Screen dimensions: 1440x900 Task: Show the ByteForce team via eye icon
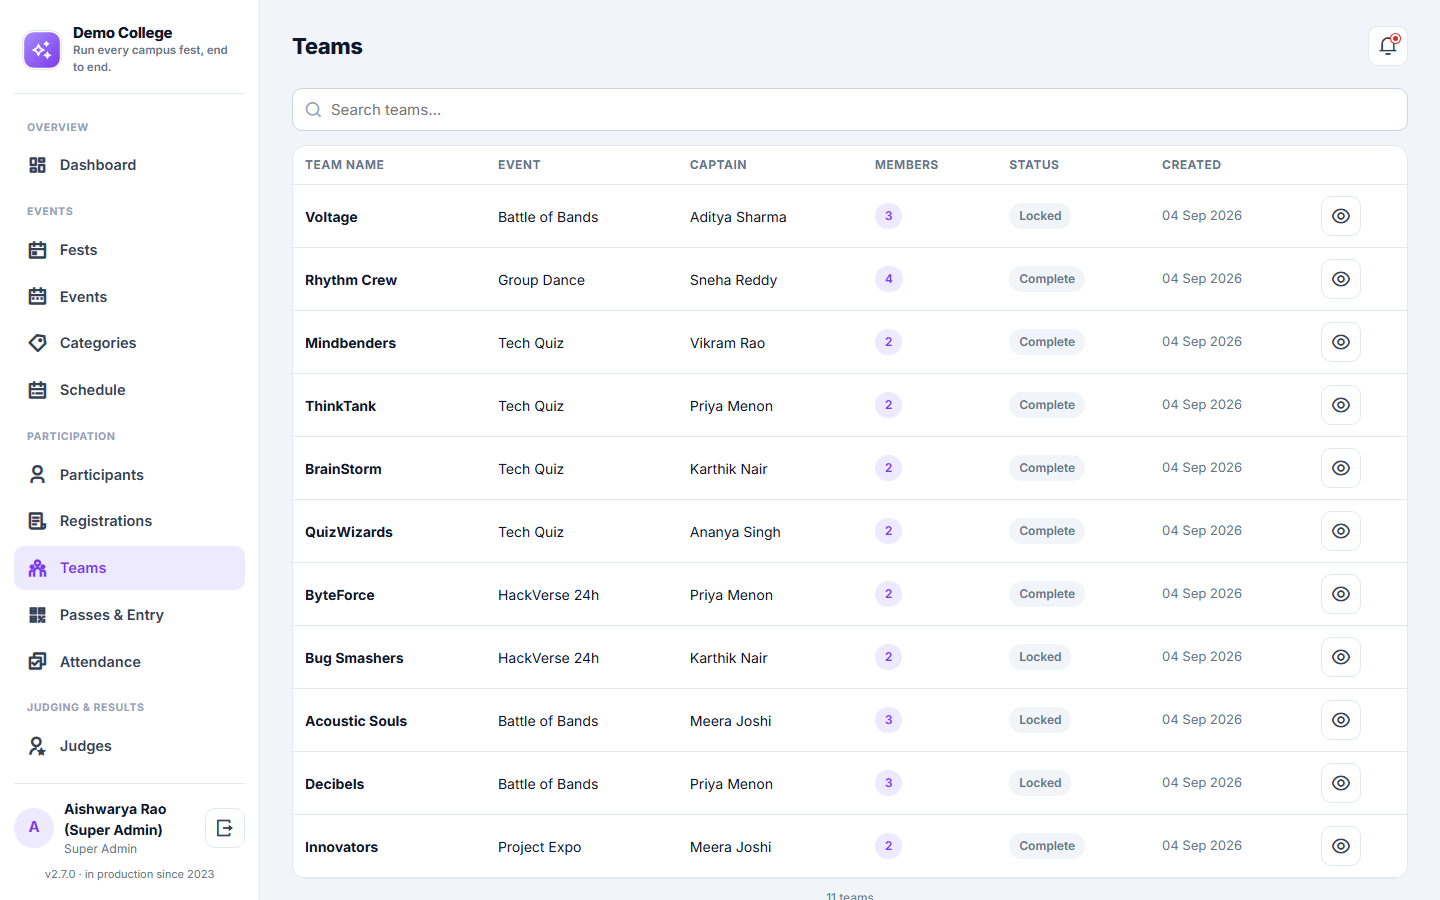point(1341,594)
